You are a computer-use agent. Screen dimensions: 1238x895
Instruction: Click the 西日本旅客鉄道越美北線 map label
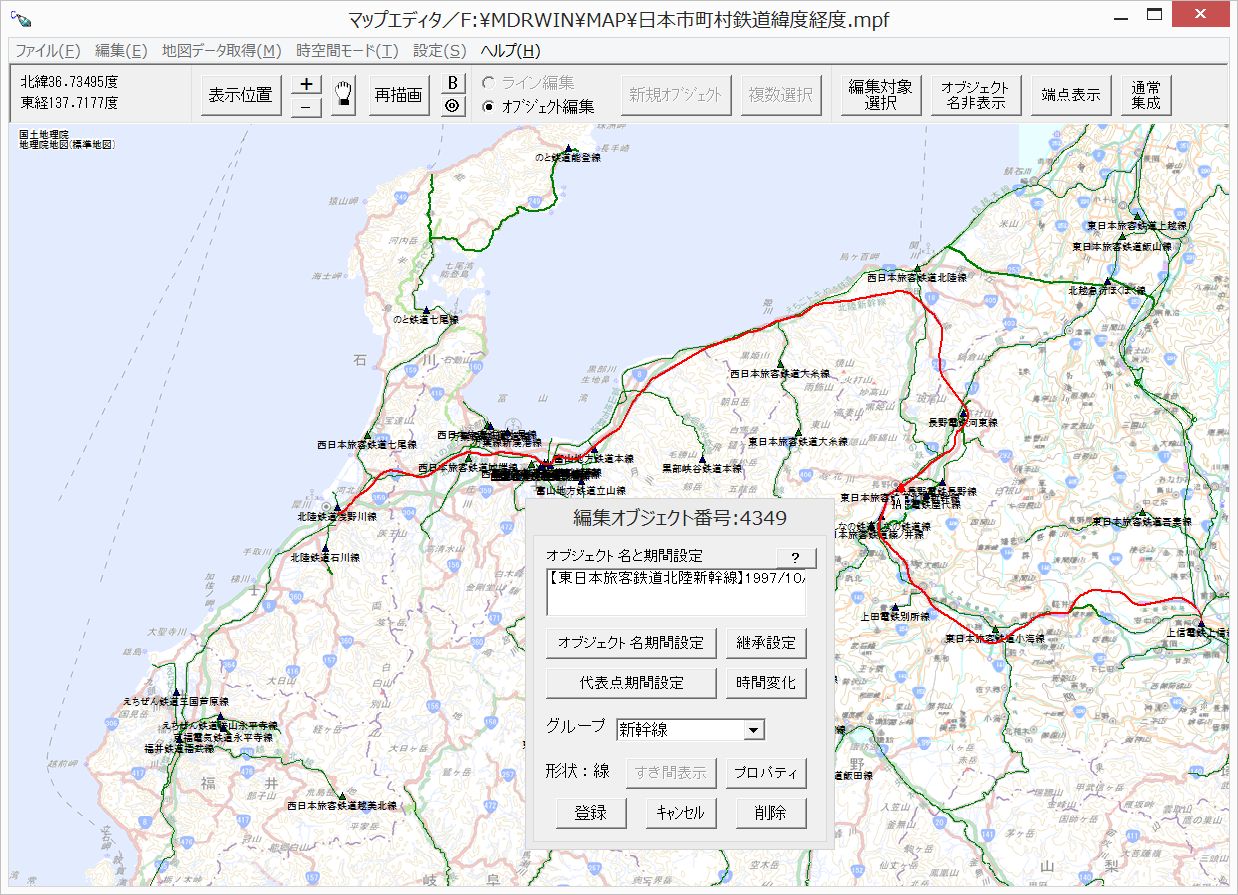(342, 805)
